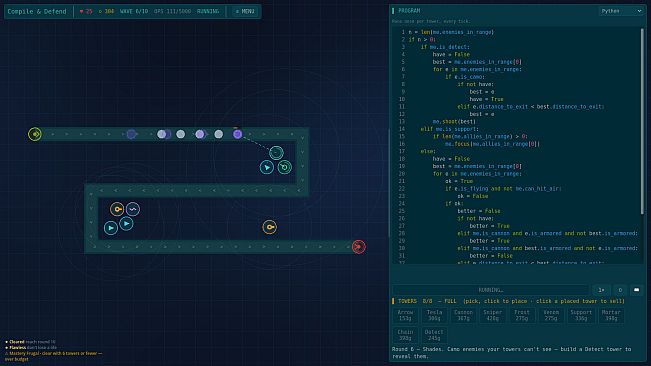Select the Frost tower card
This screenshot has width=651, height=366.
point(522,315)
